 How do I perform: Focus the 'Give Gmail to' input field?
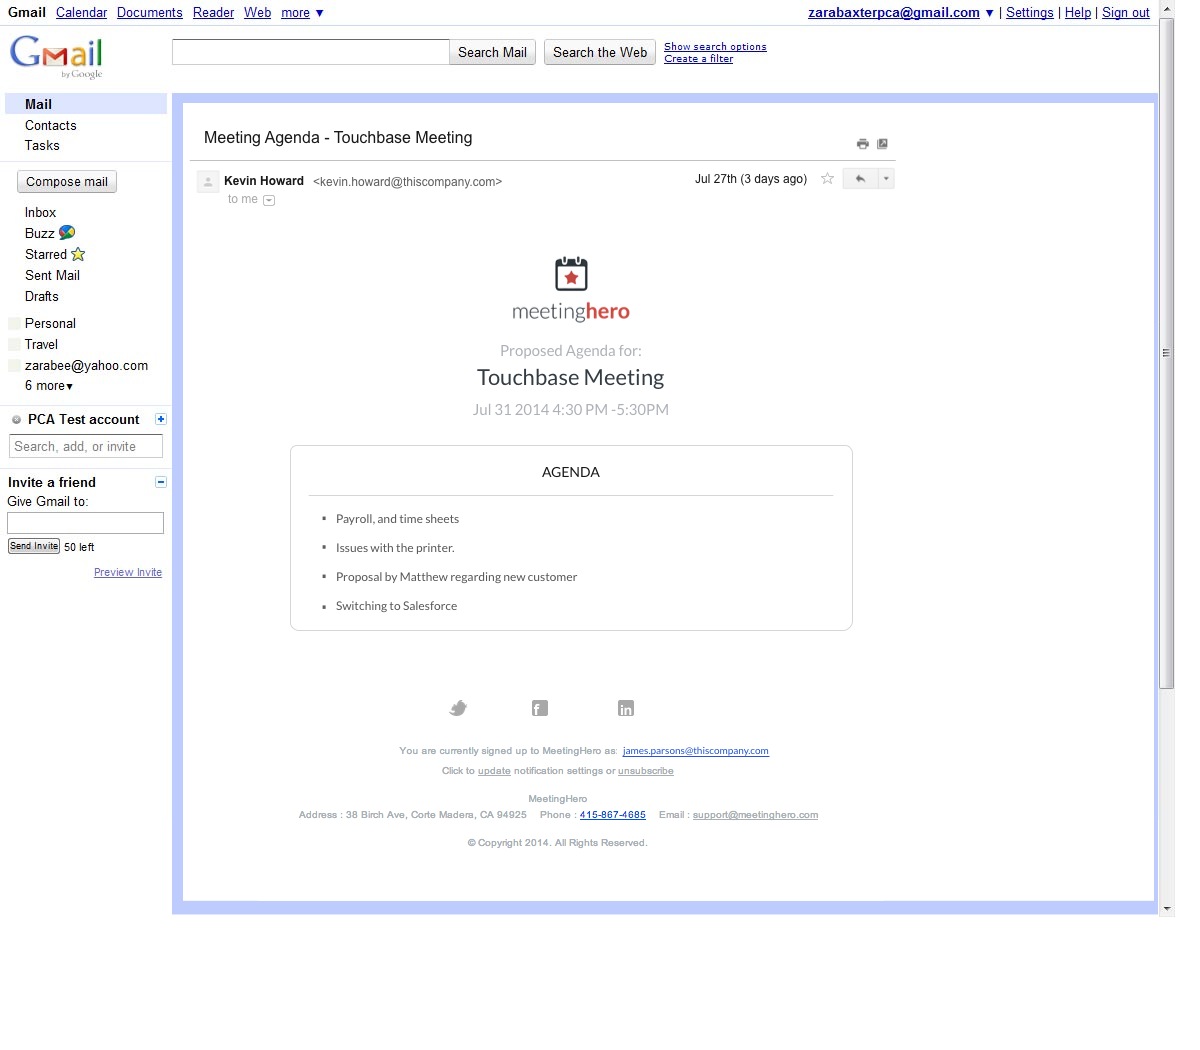[85, 523]
